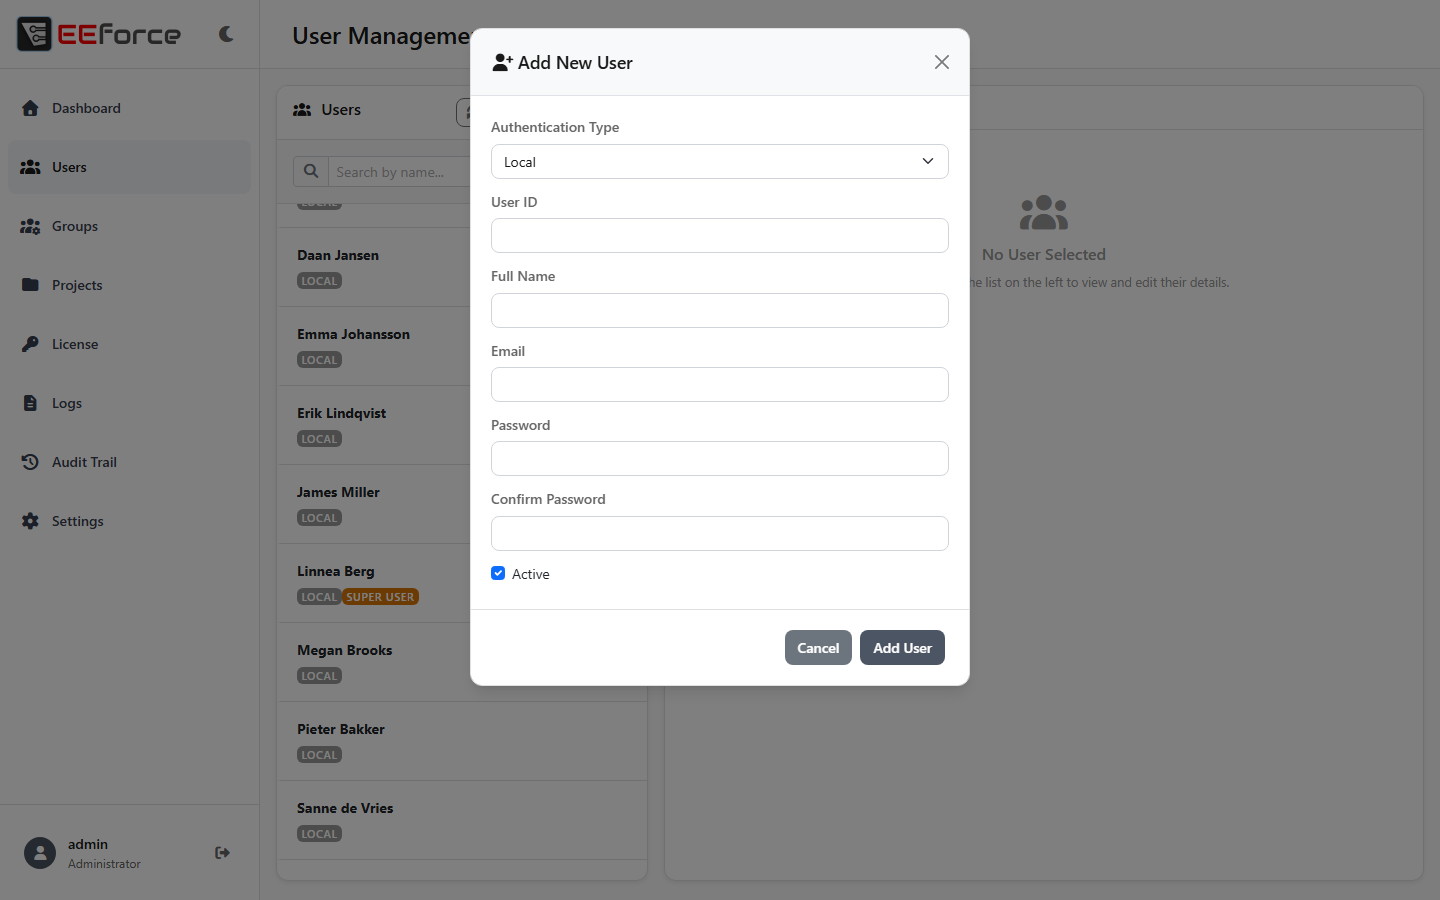The image size is (1440, 900).
Task: Click the License key icon
Action: pyautogui.click(x=30, y=344)
